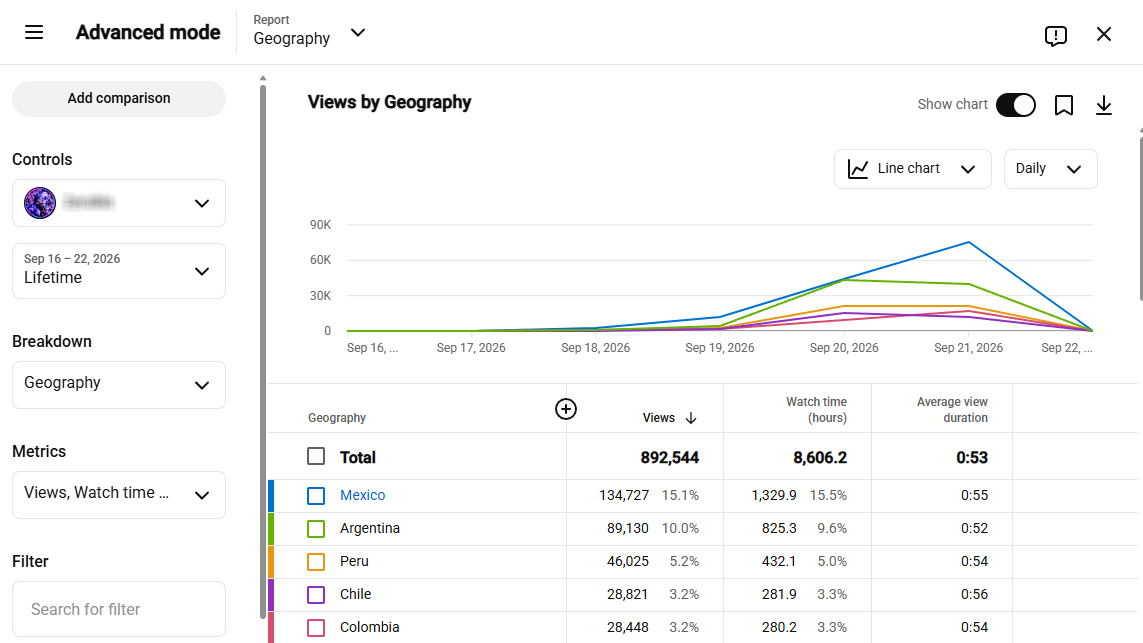
Task: Click the Add comparison button
Action: click(x=119, y=98)
